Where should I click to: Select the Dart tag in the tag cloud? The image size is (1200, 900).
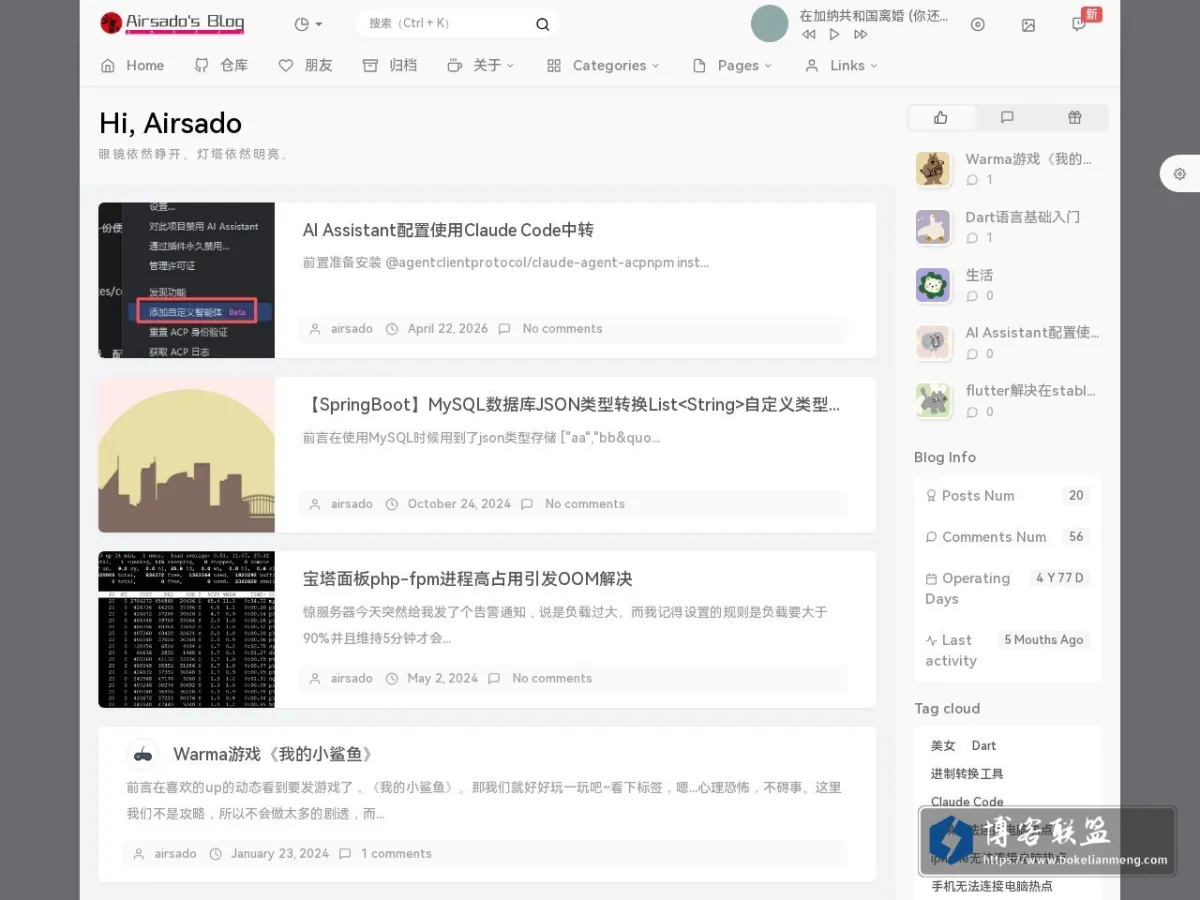(984, 746)
